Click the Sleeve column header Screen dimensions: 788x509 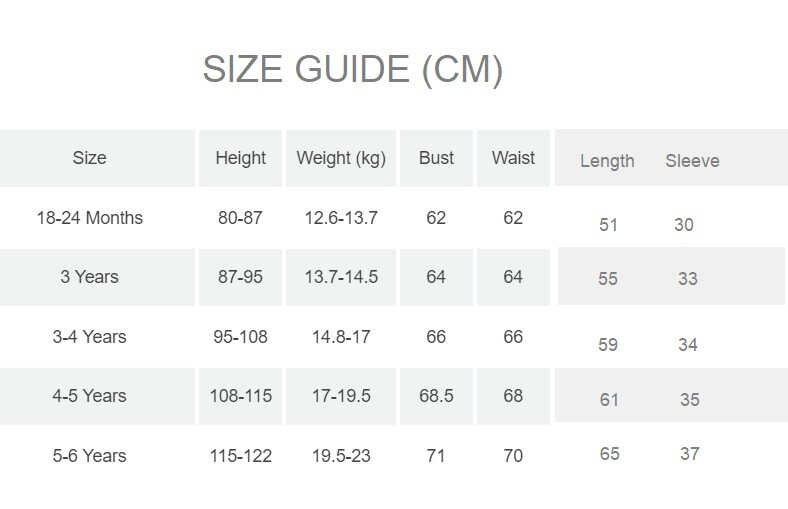click(692, 161)
